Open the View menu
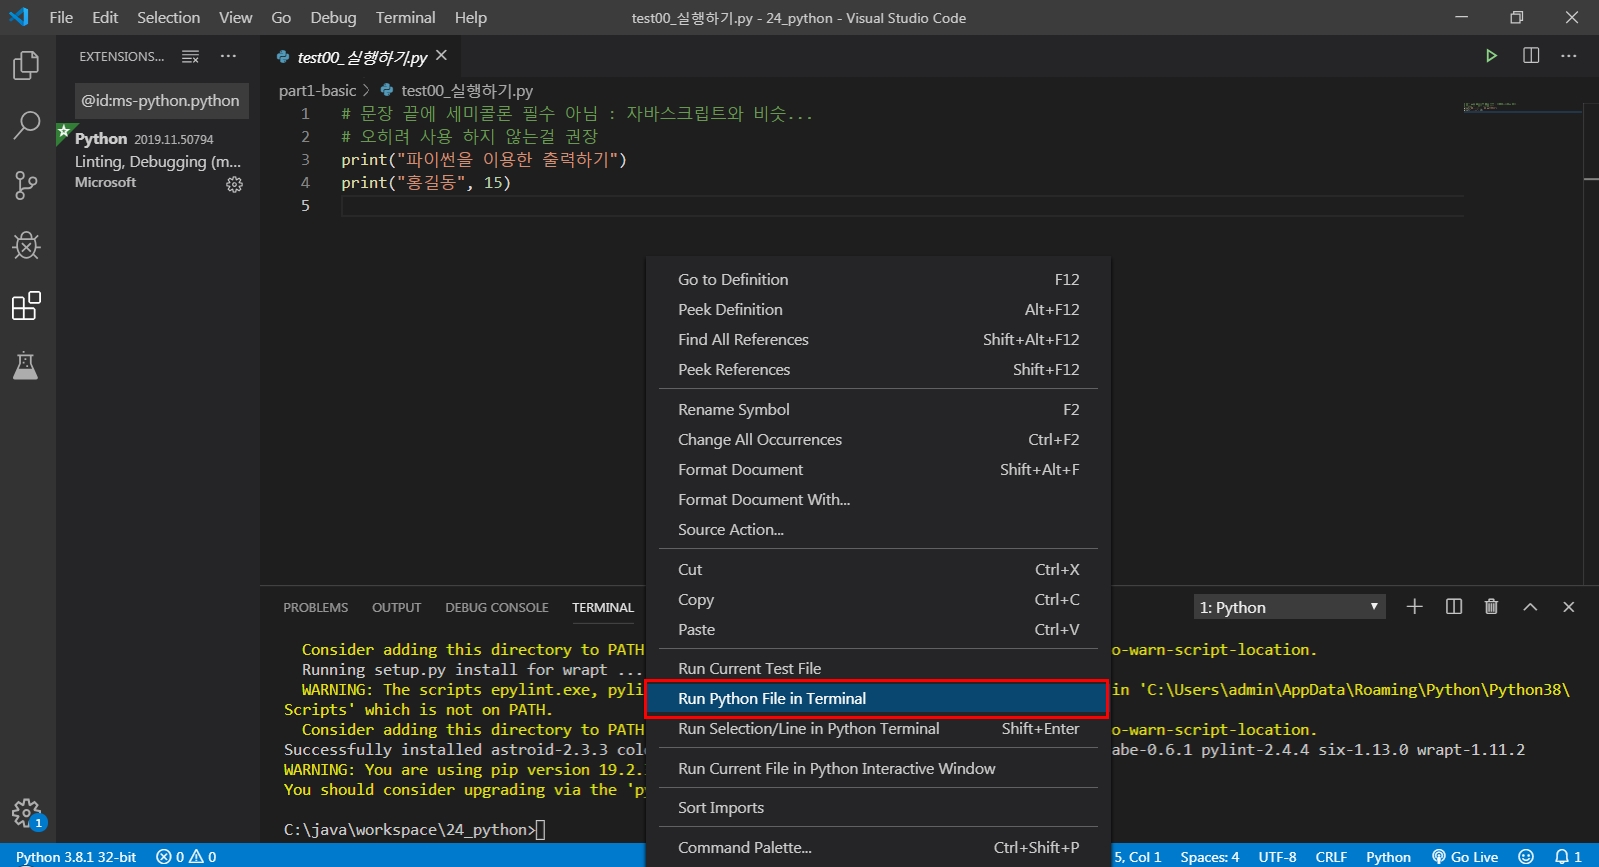The image size is (1599, 867). click(236, 17)
